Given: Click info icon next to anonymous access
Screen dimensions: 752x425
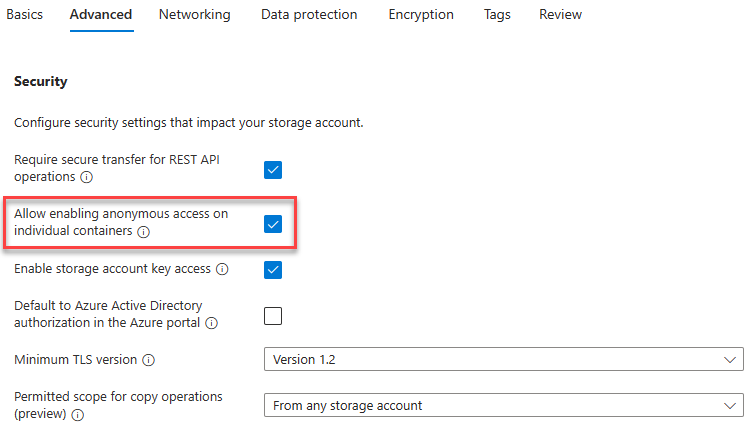Looking at the screenshot, I should point(143,232).
